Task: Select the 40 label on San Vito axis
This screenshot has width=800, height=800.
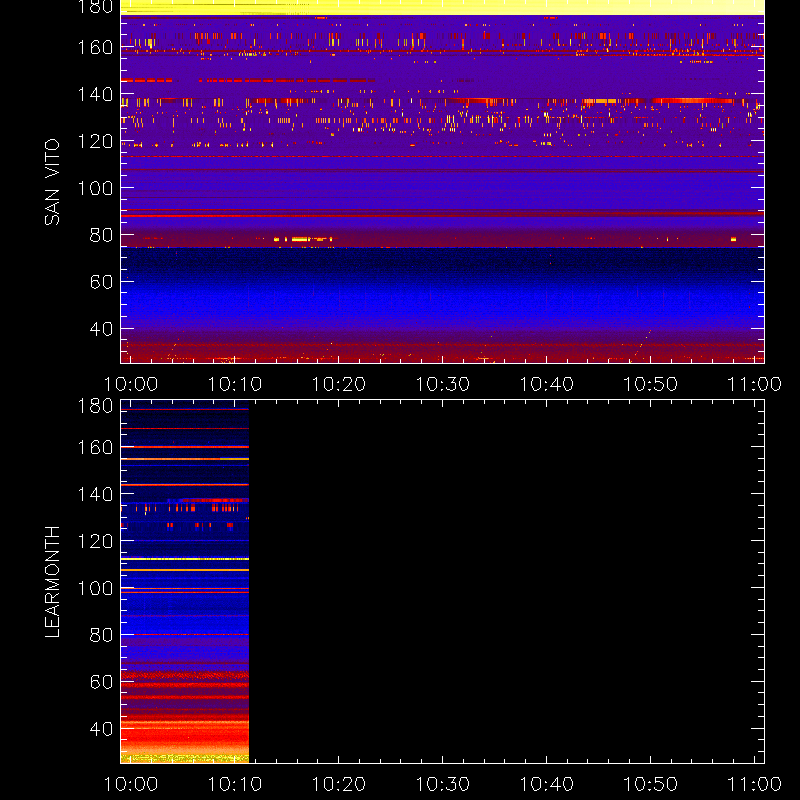Action: point(101,329)
